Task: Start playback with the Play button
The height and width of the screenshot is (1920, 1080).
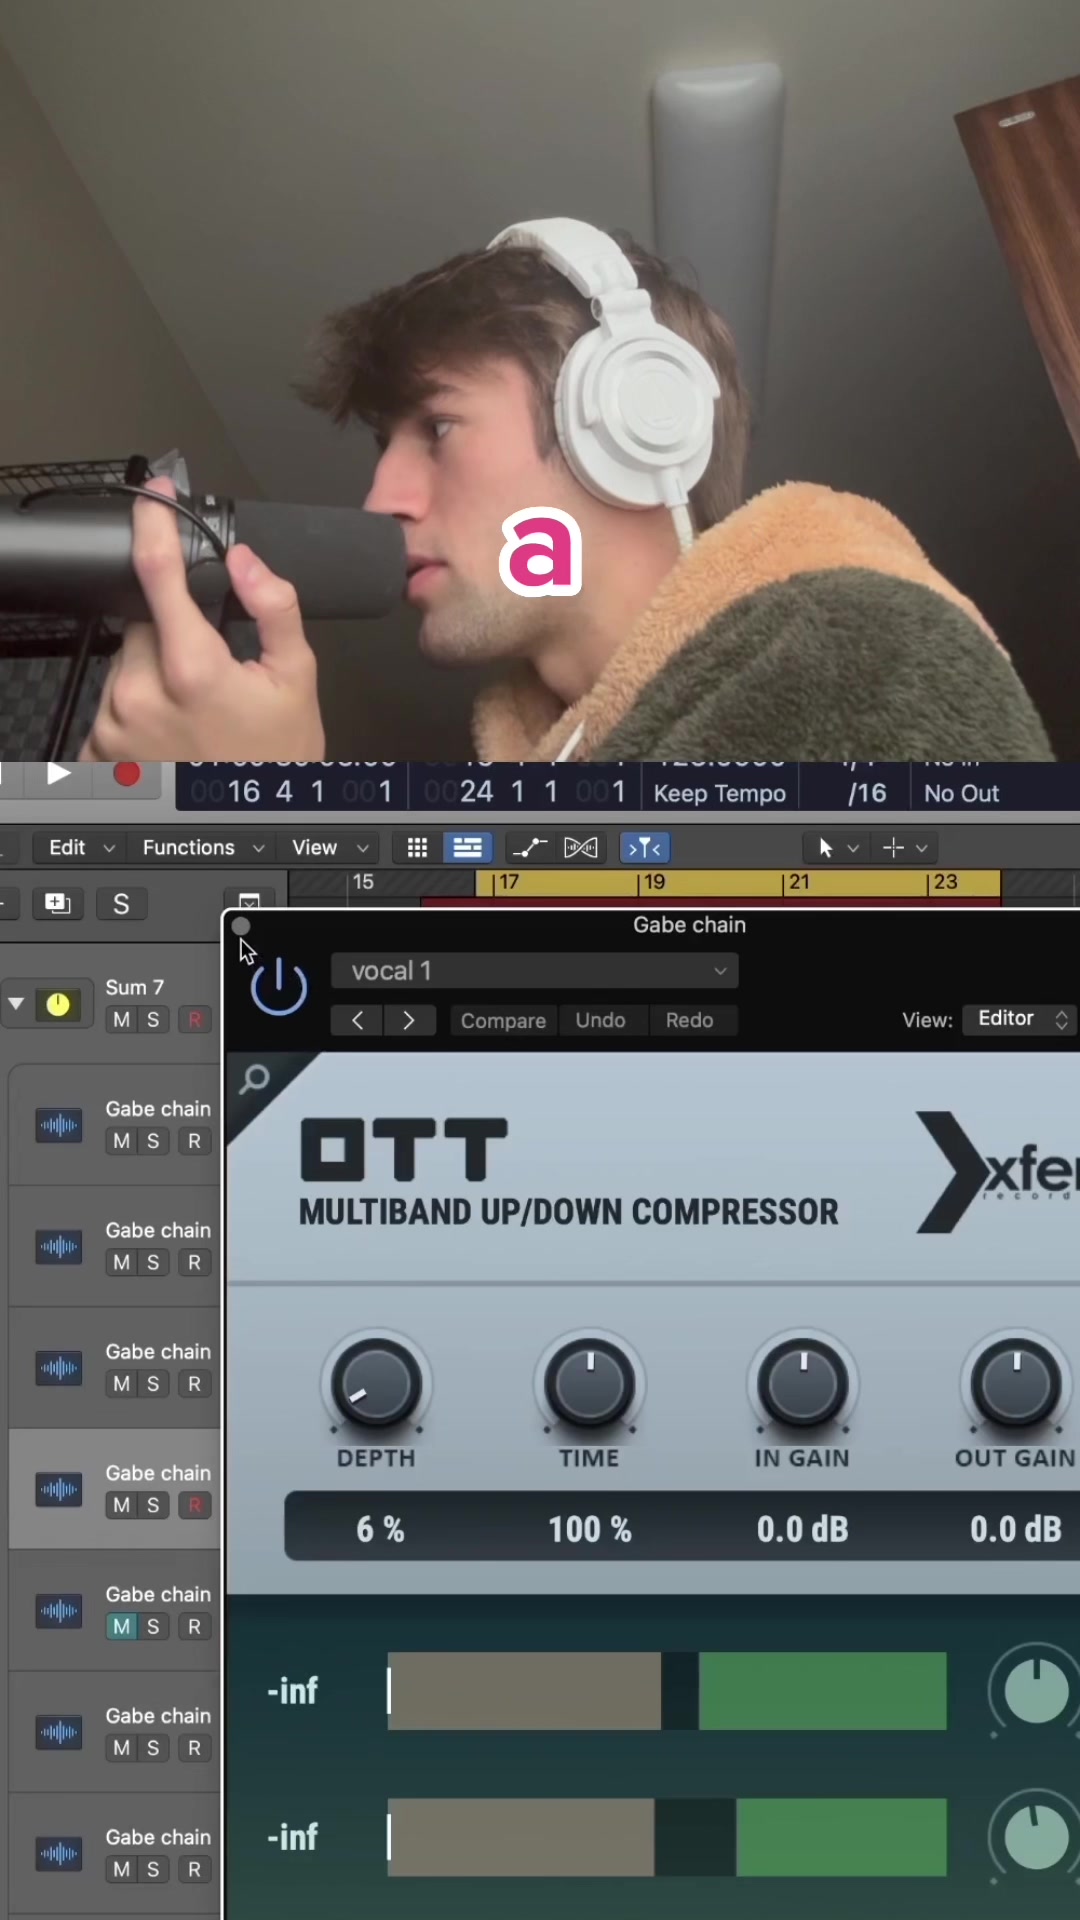Action: 58,774
